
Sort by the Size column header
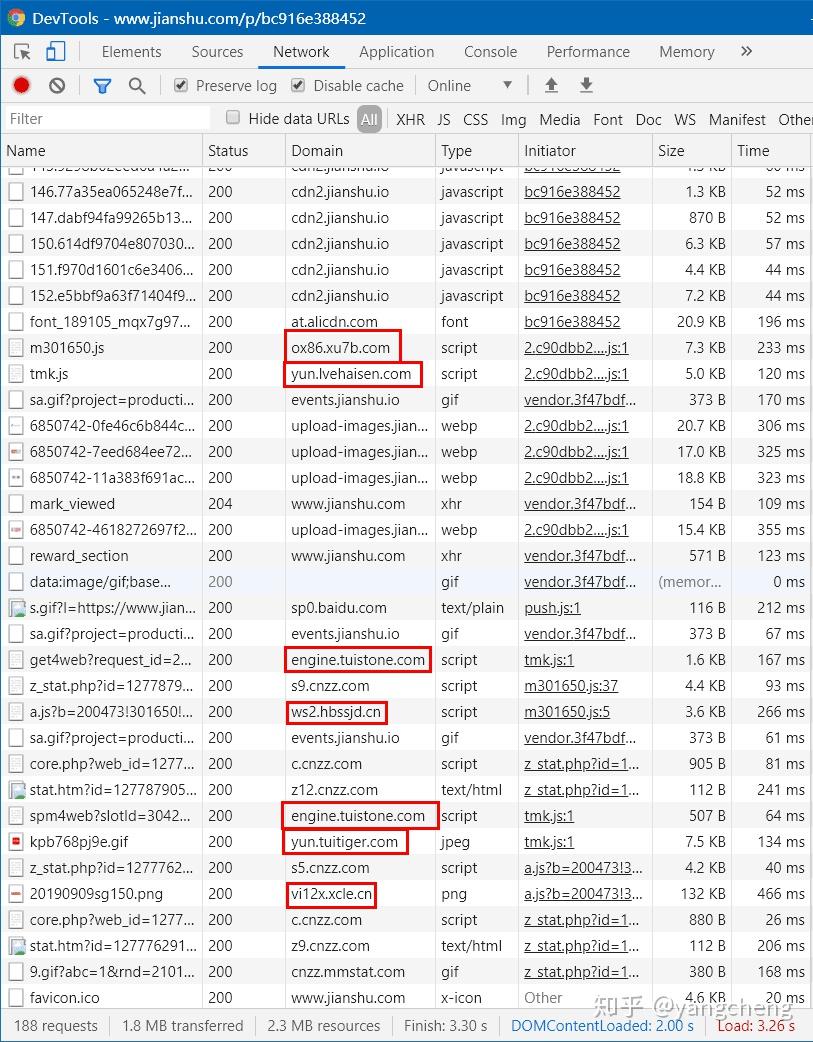(691, 151)
